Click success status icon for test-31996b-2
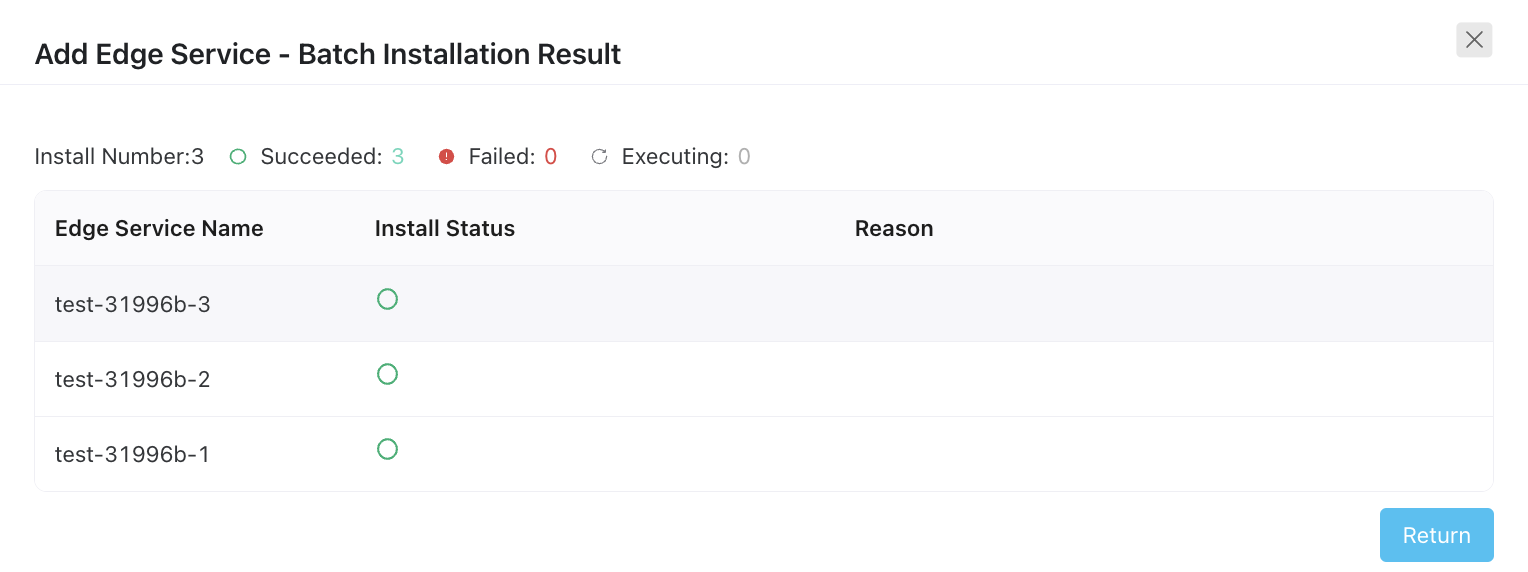 point(387,374)
